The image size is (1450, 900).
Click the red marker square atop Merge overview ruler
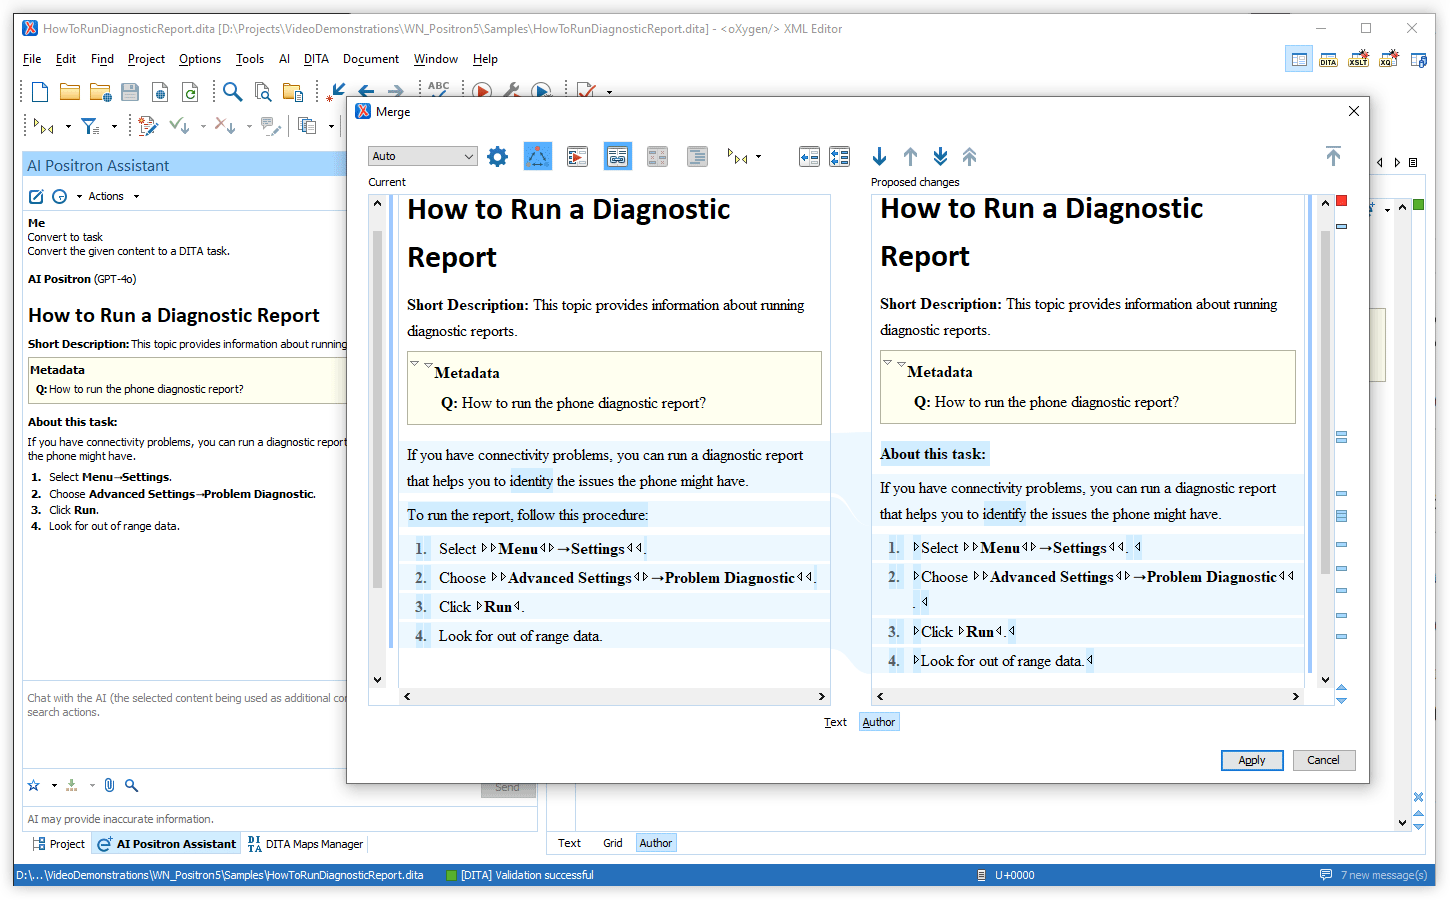tap(1342, 201)
